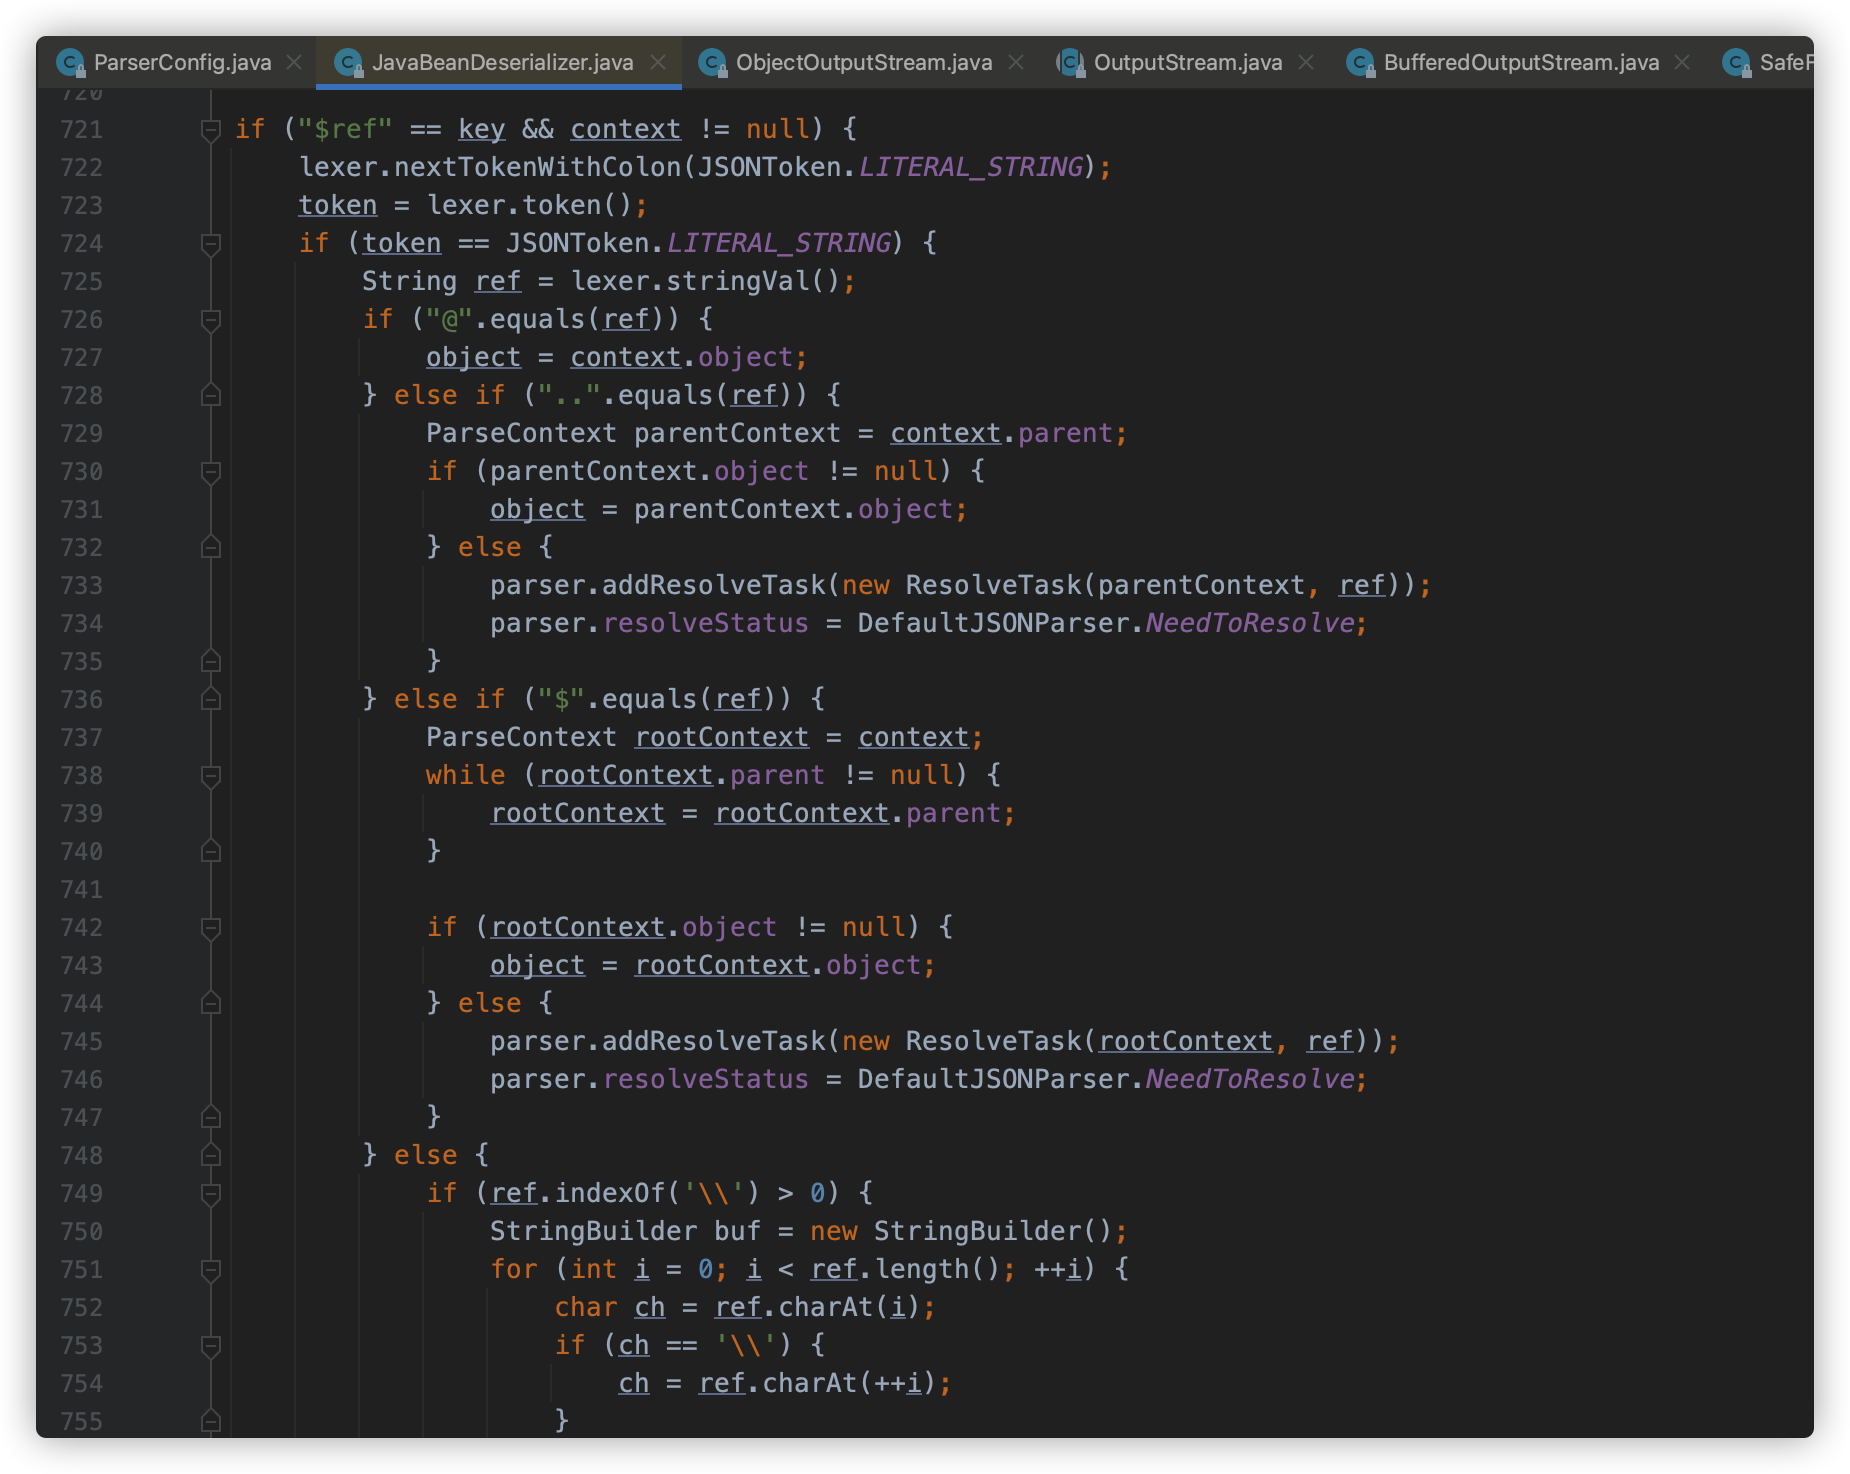
Task: Open the ObjectOutputStream.java tab
Action: tap(864, 62)
